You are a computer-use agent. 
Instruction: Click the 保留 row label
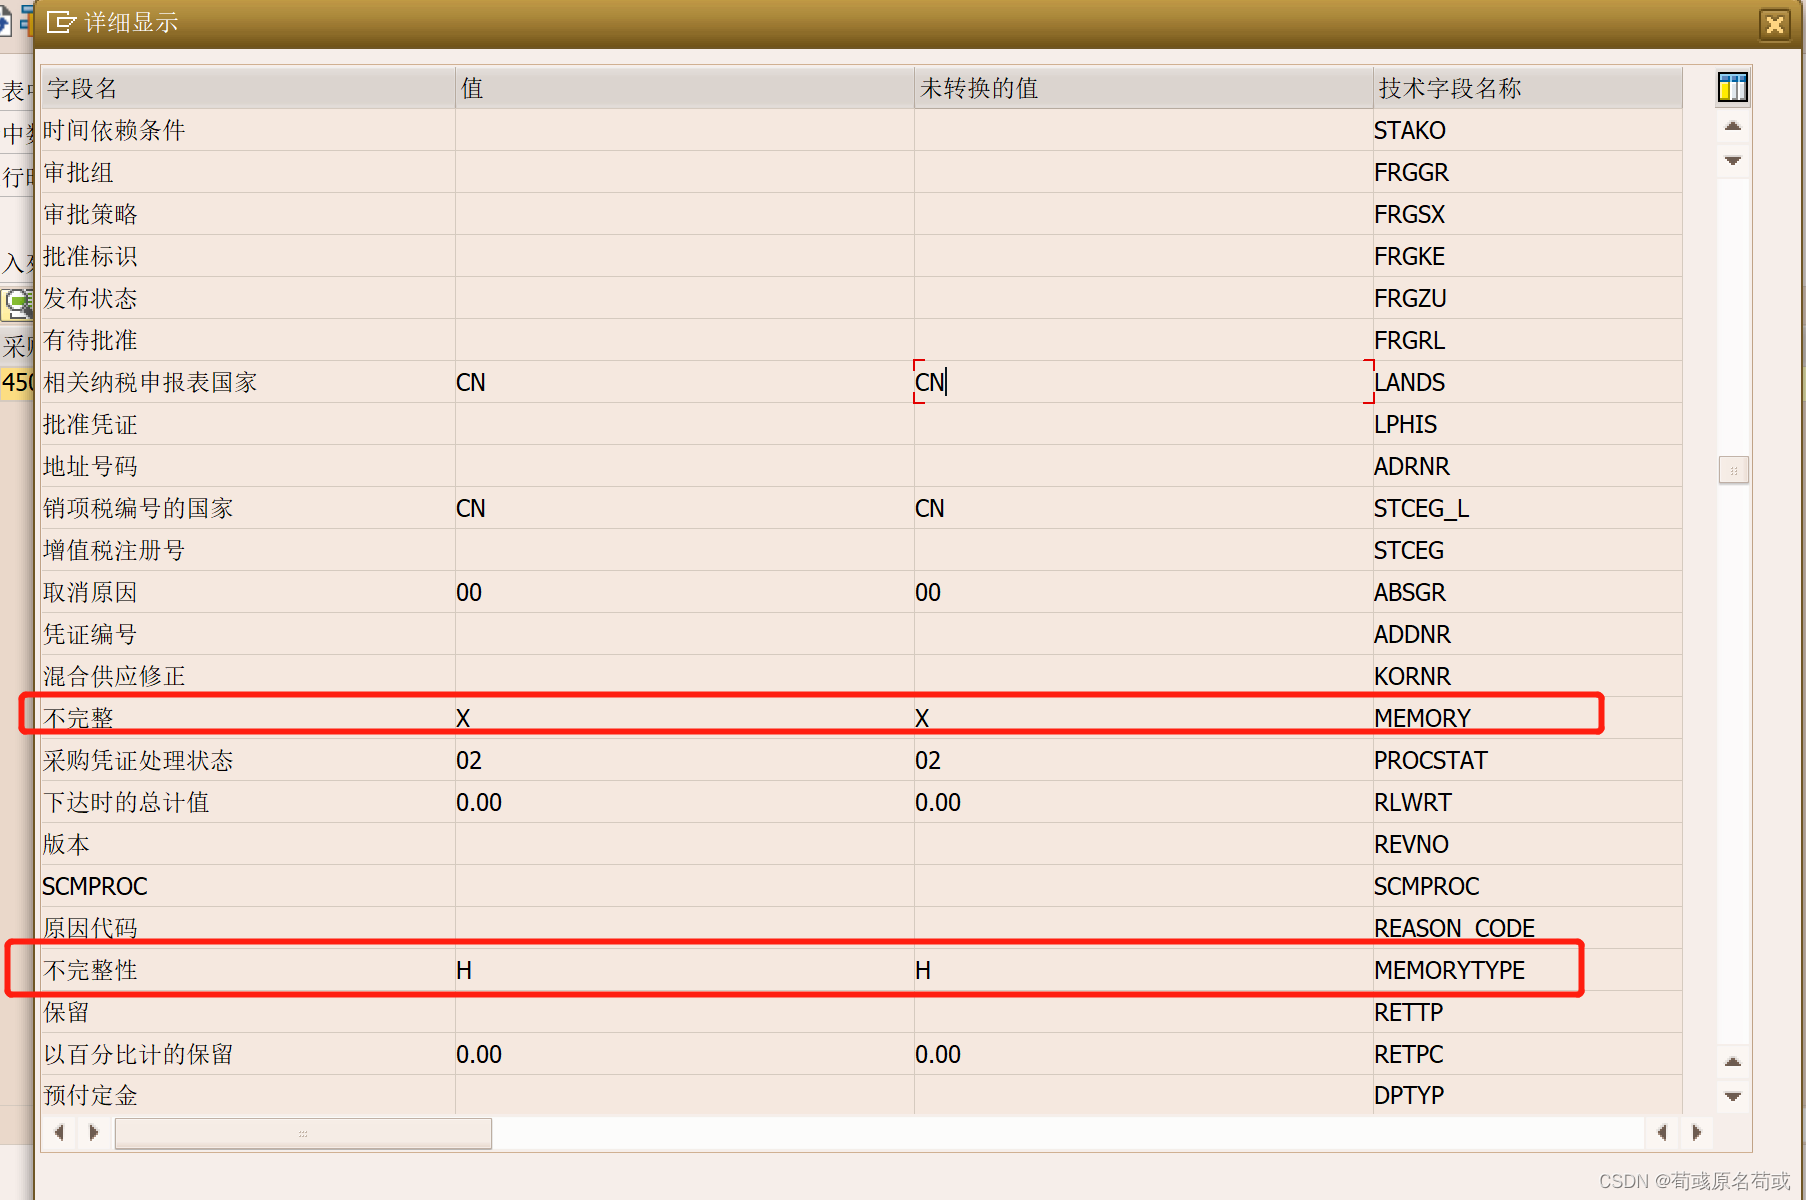tap(66, 1012)
